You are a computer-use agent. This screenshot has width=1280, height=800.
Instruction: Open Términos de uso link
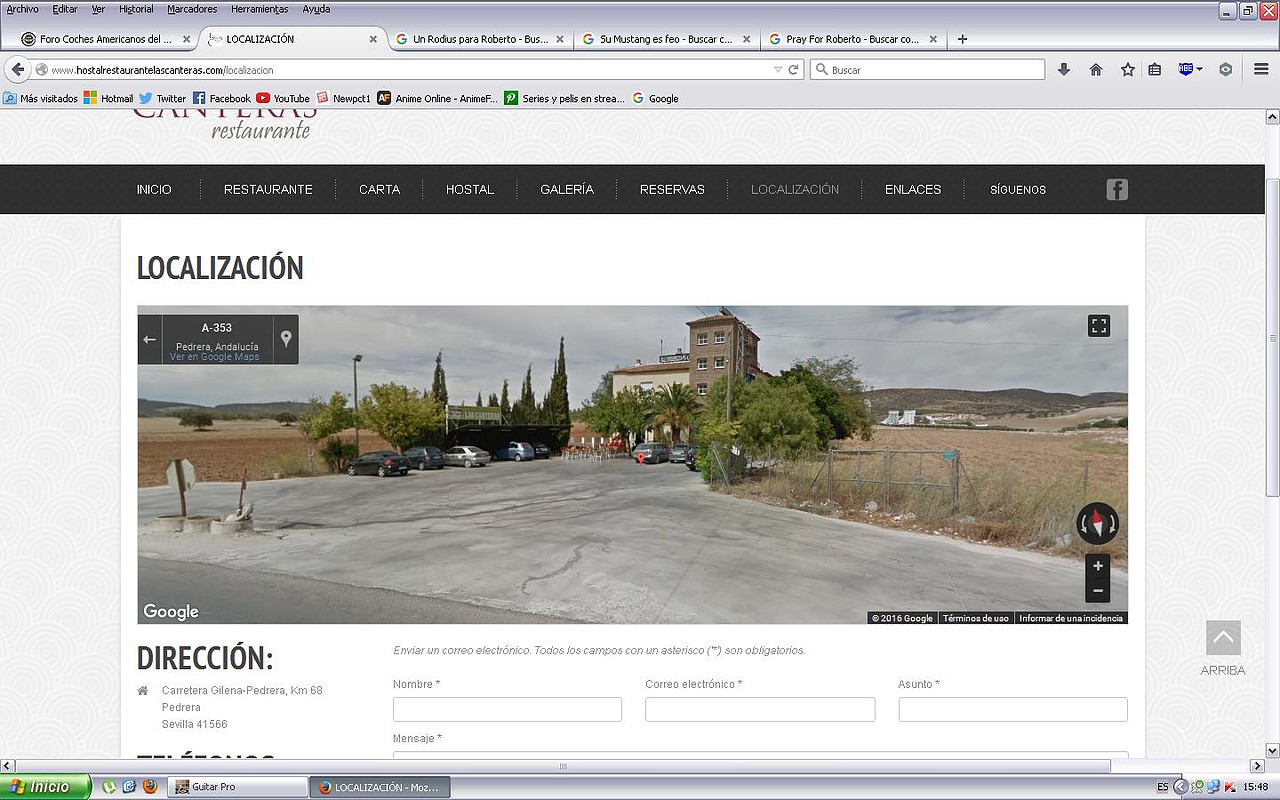[x=975, y=618]
